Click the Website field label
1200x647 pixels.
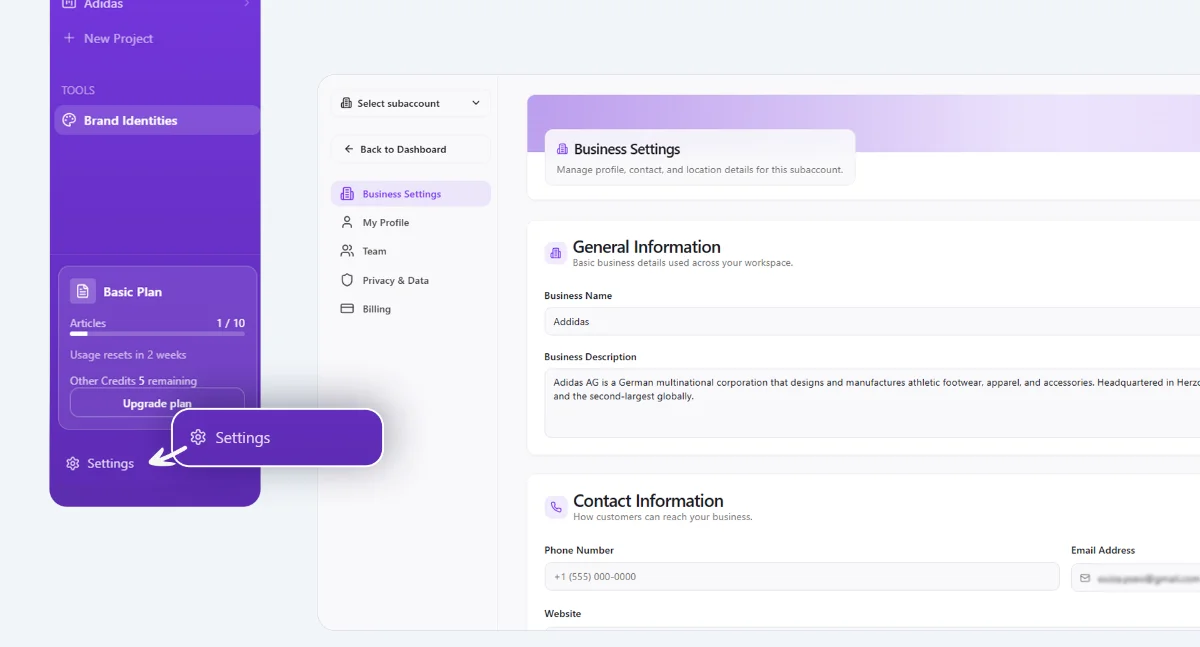pyautogui.click(x=563, y=614)
